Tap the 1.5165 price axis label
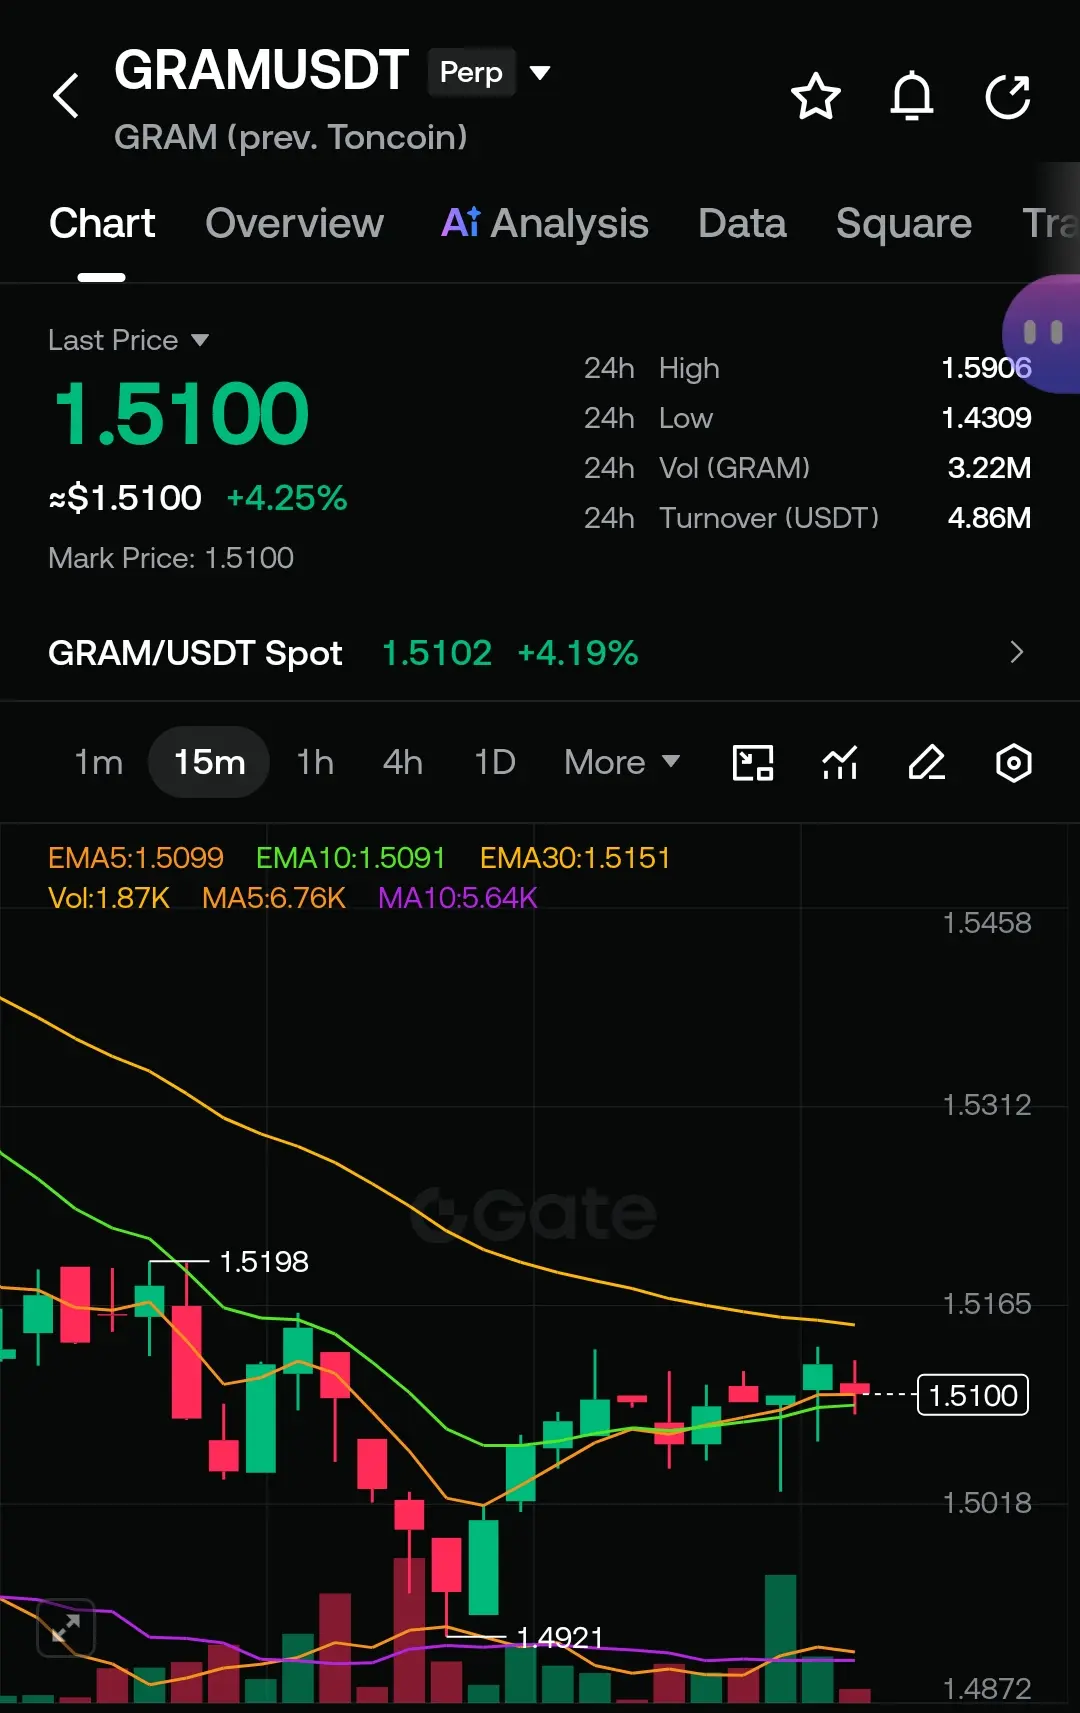The width and height of the screenshot is (1080, 1713). [987, 1303]
